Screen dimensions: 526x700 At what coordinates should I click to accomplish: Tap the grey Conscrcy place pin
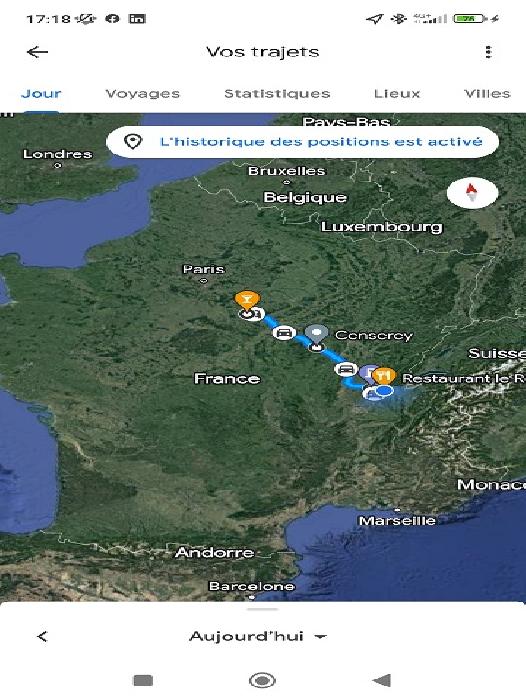[x=316, y=335]
